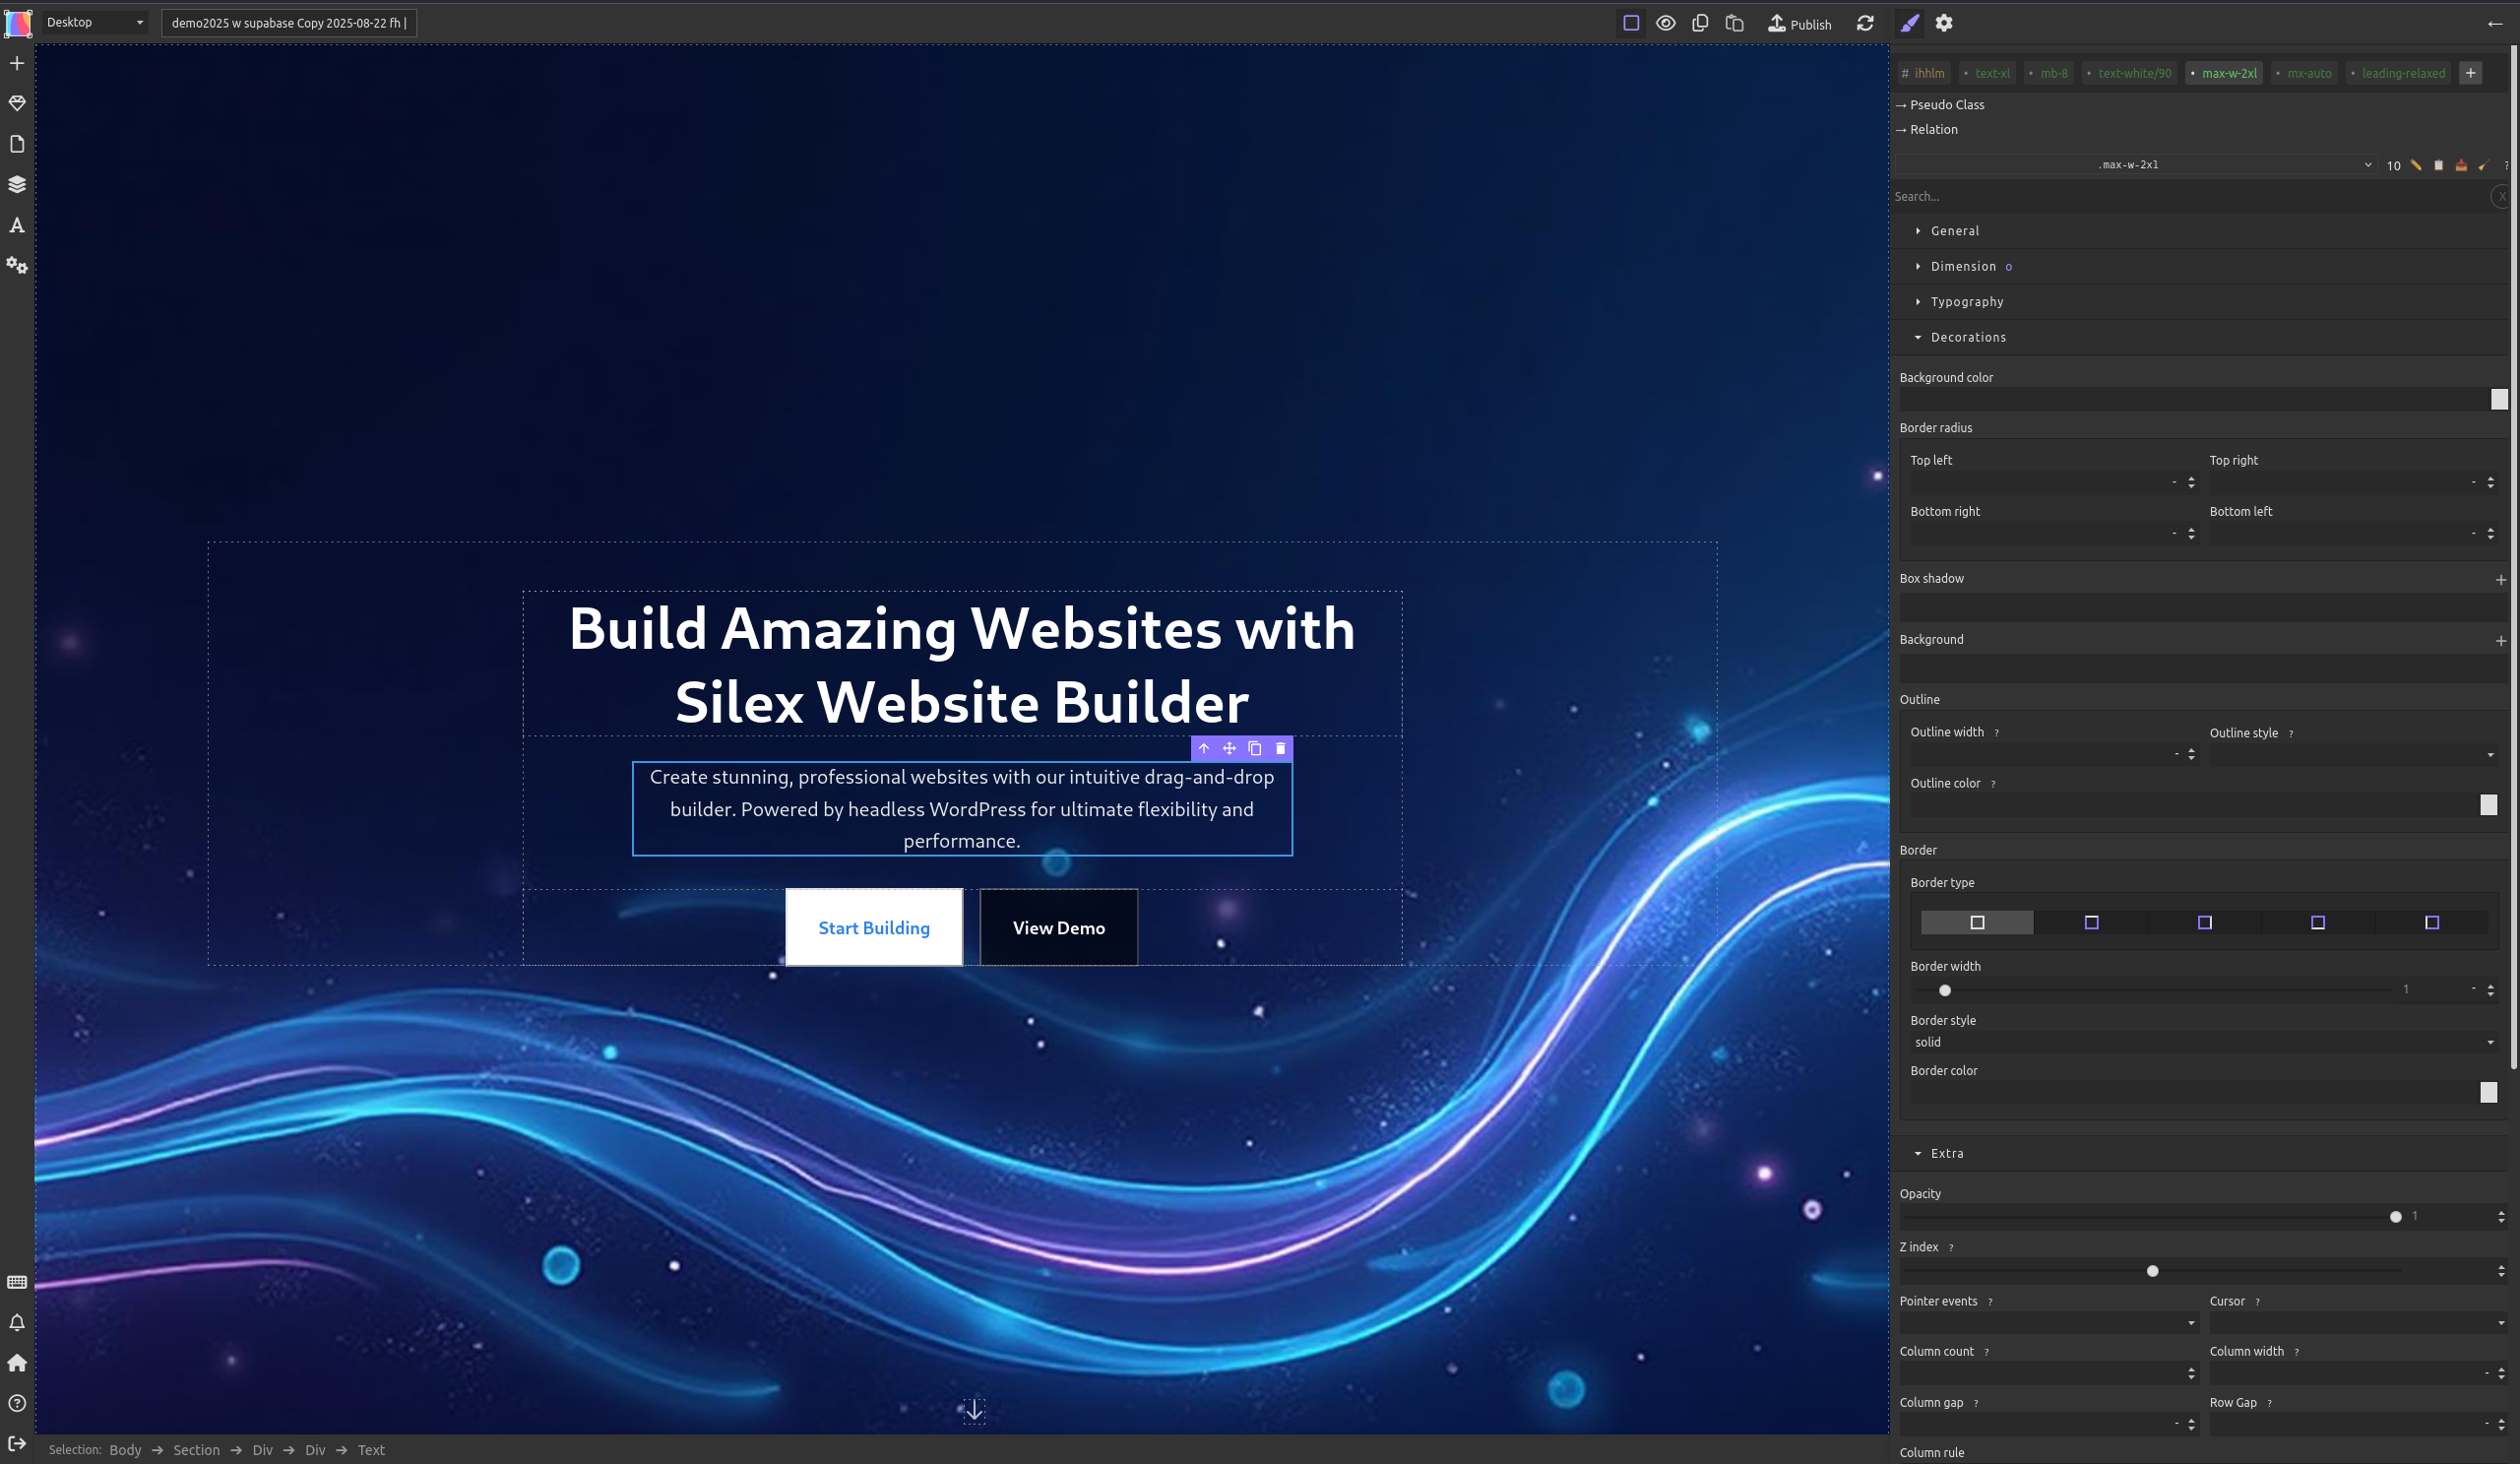Image resolution: width=2520 pixels, height=1464 pixels.
Task: Click the add blocks plus icon
Action: (17, 63)
